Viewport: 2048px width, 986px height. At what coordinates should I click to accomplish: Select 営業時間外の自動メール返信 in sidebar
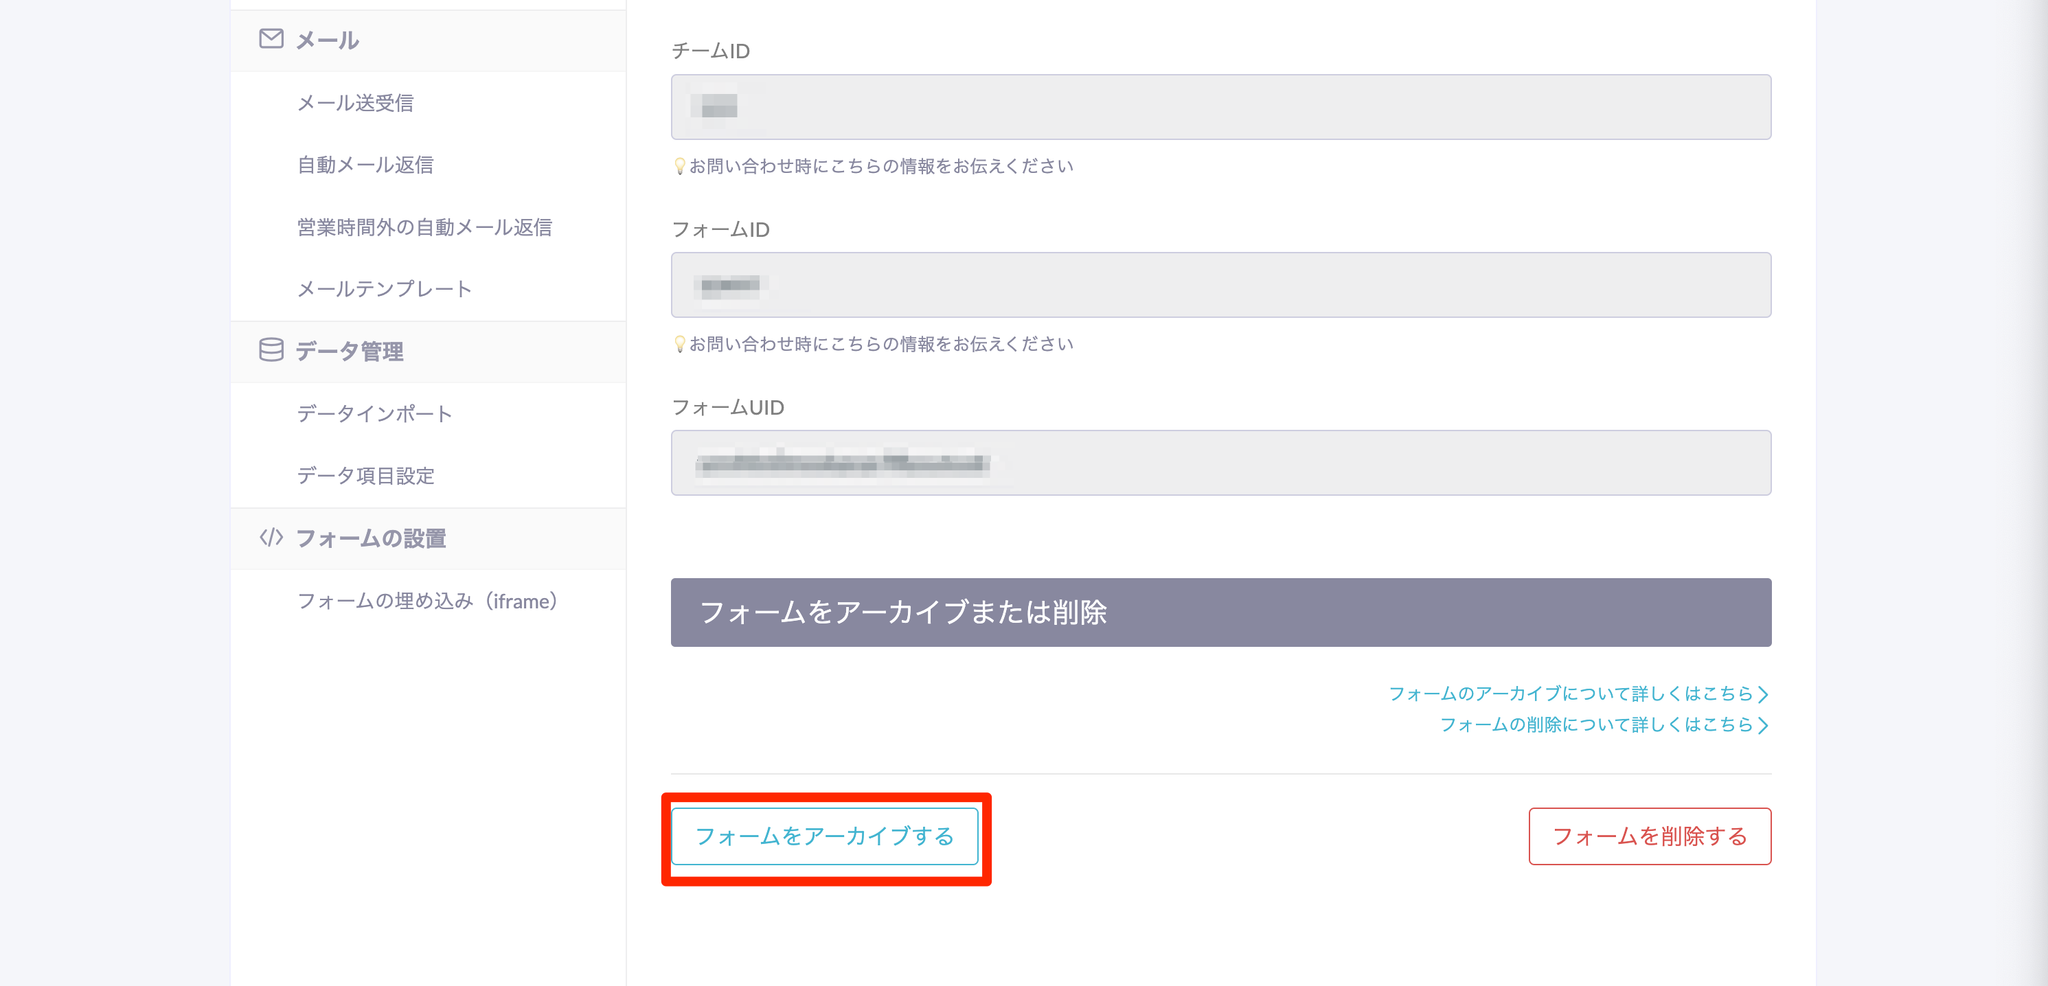424,227
